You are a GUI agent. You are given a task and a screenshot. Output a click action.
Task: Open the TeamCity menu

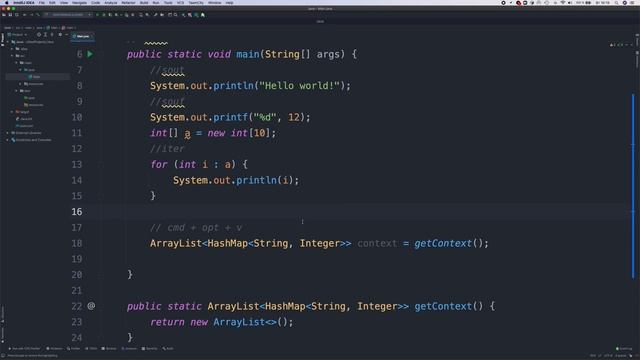coord(196,2)
